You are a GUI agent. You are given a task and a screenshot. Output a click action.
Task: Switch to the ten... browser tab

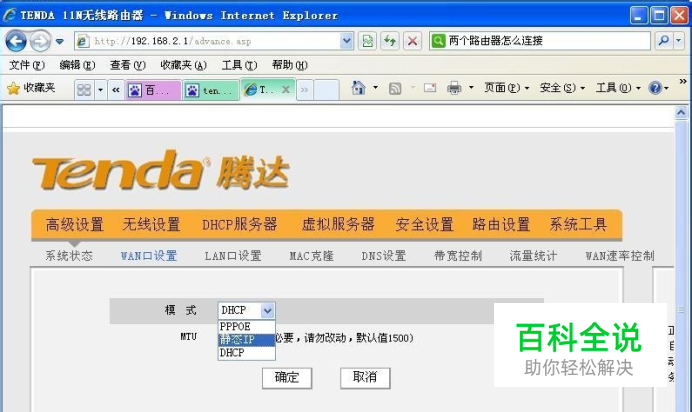211,90
